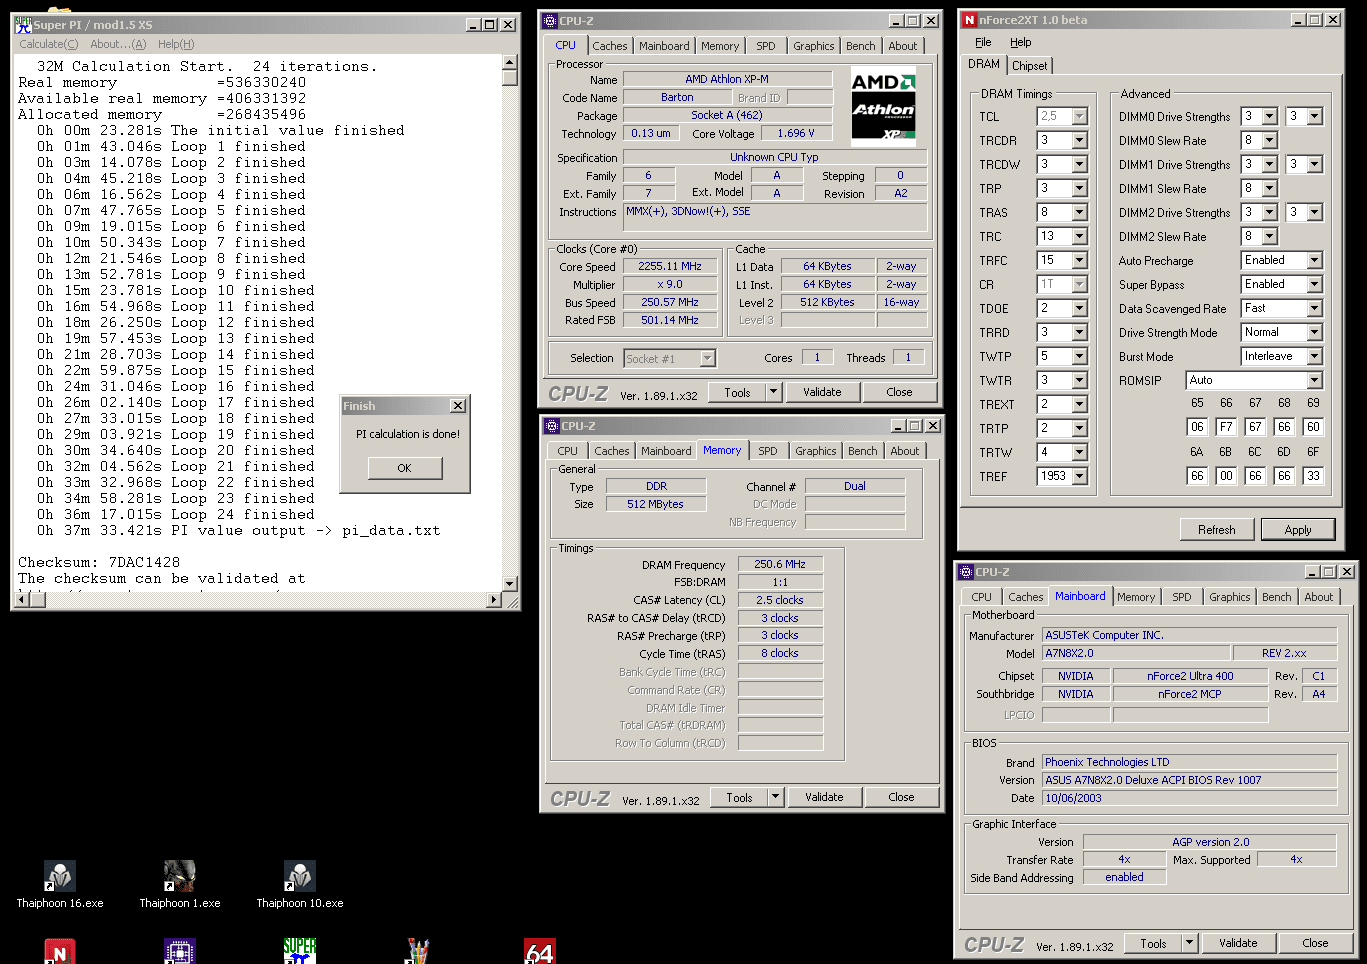Open Tools arrow in CPU-Z Memory window
This screenshot has width=1367, height=964.
(775, 797)
